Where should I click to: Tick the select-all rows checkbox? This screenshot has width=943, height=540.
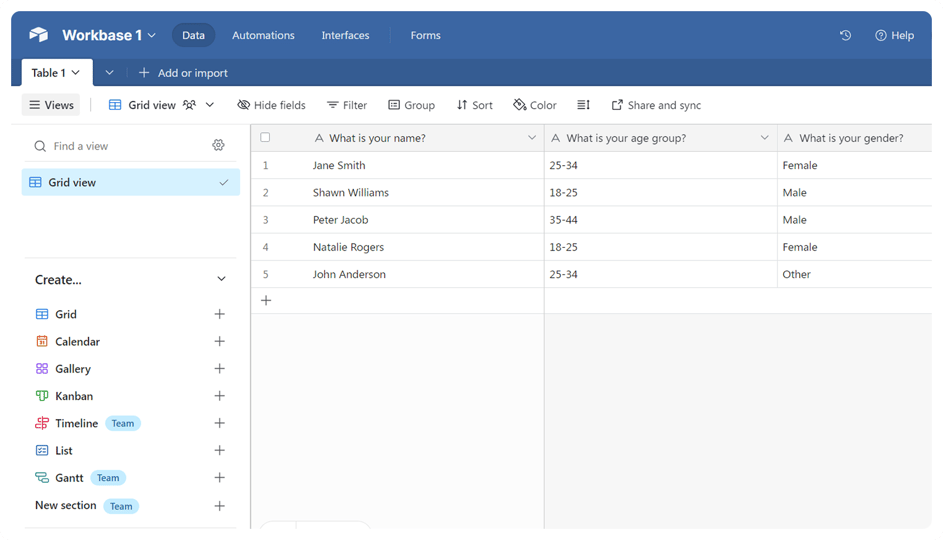[x=265, y=138]
